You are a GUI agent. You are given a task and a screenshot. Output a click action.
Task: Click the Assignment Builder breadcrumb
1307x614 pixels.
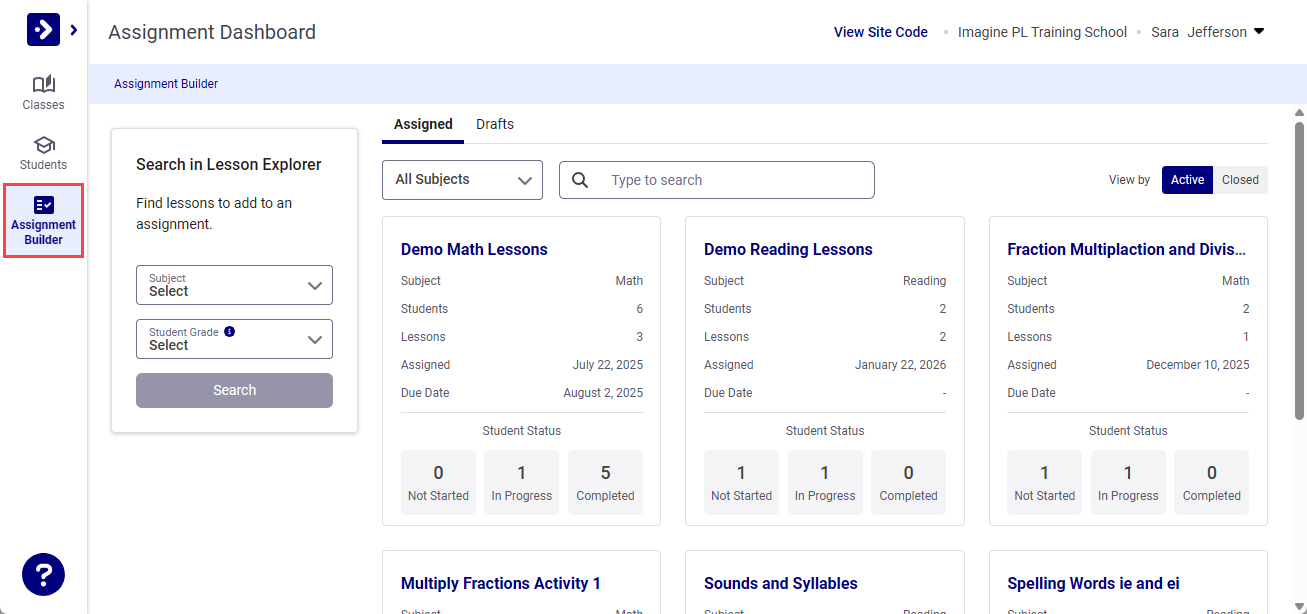pyautogui.click(x=166, y=83)
